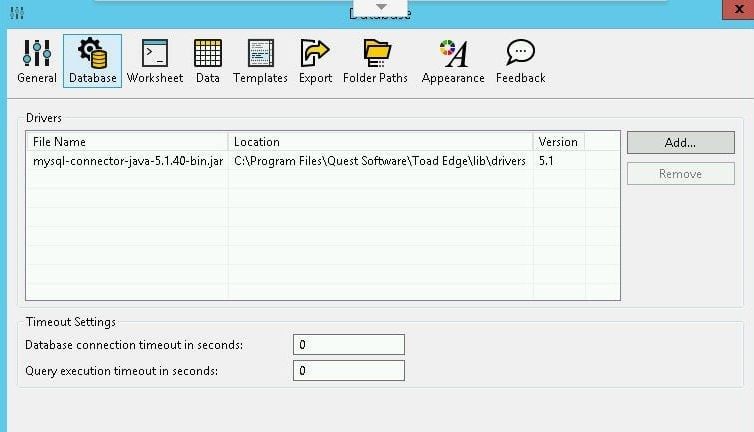Focus Query execution timeout field
Viewport: 754px width, 432px height.
point(349,370)
